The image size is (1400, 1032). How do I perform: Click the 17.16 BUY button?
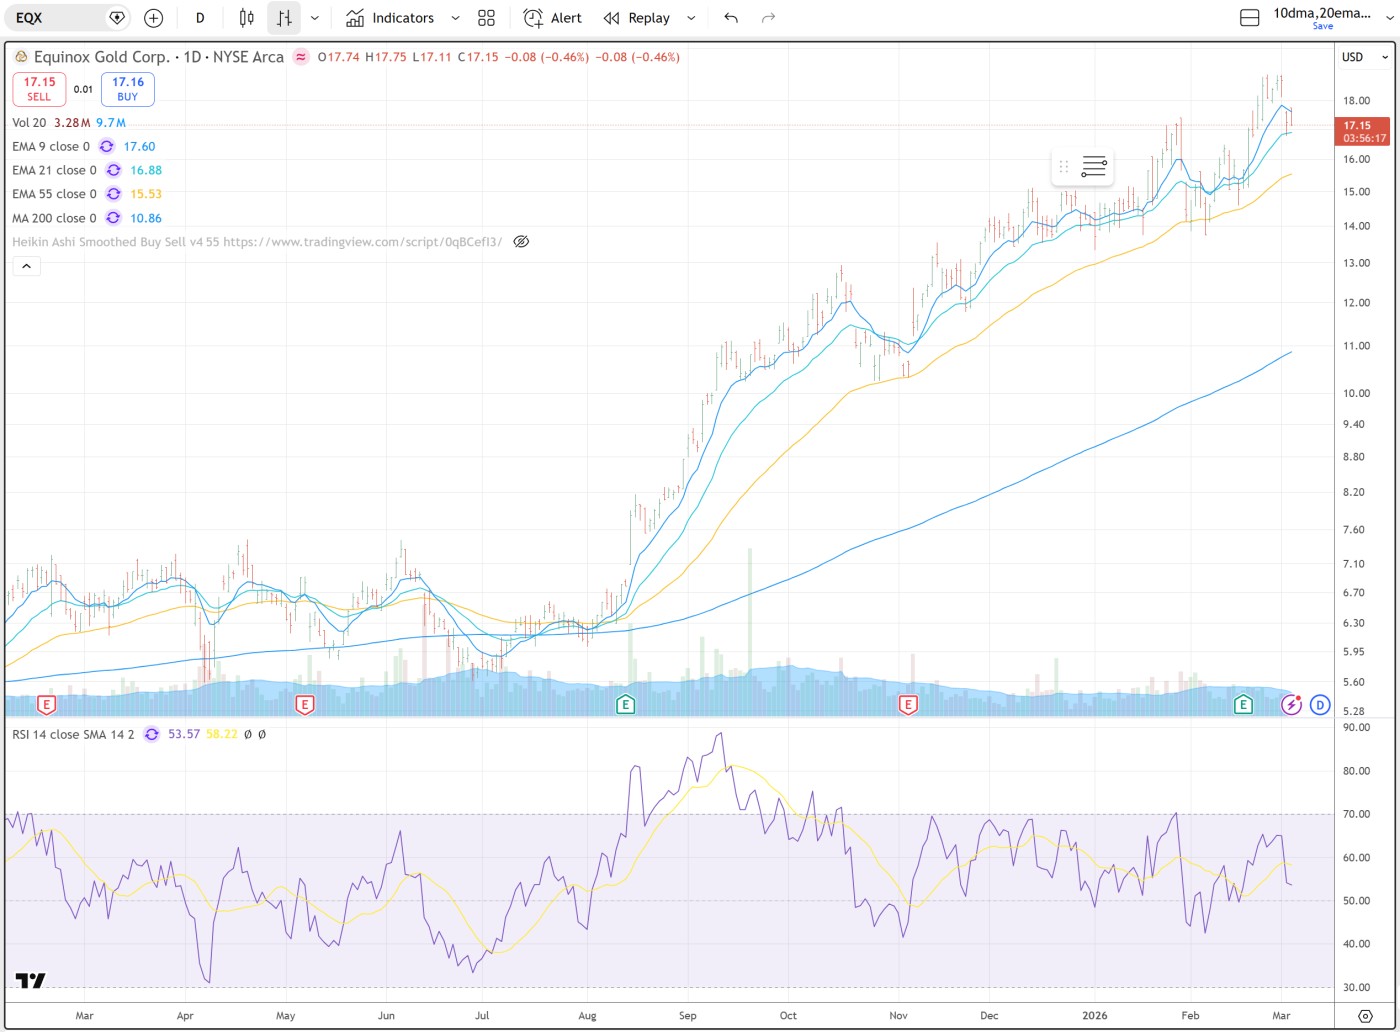(127, 89)
